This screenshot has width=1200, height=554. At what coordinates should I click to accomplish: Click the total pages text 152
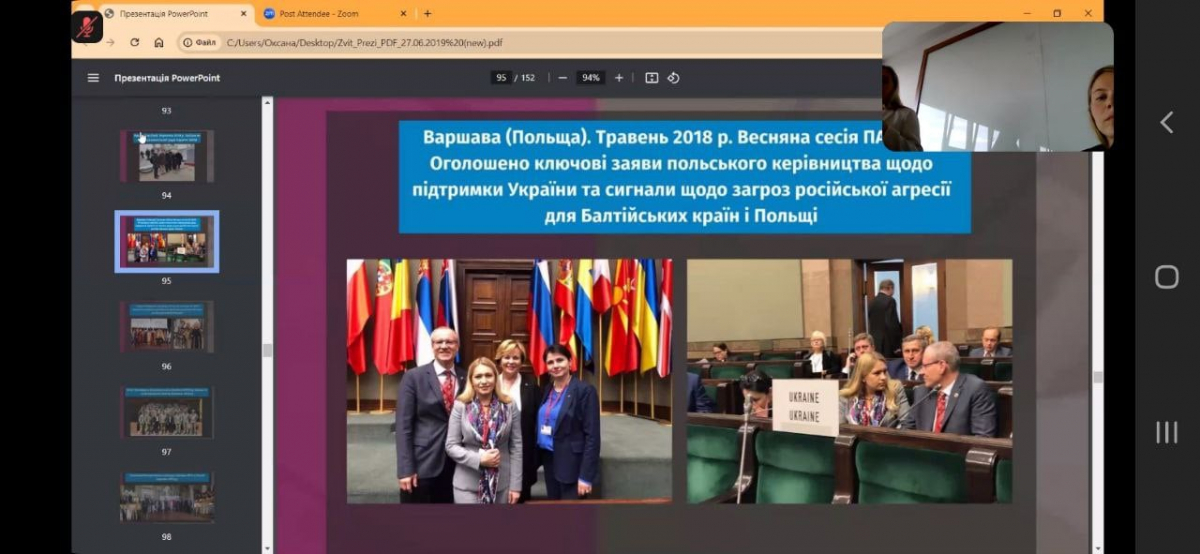pos(528,78)
